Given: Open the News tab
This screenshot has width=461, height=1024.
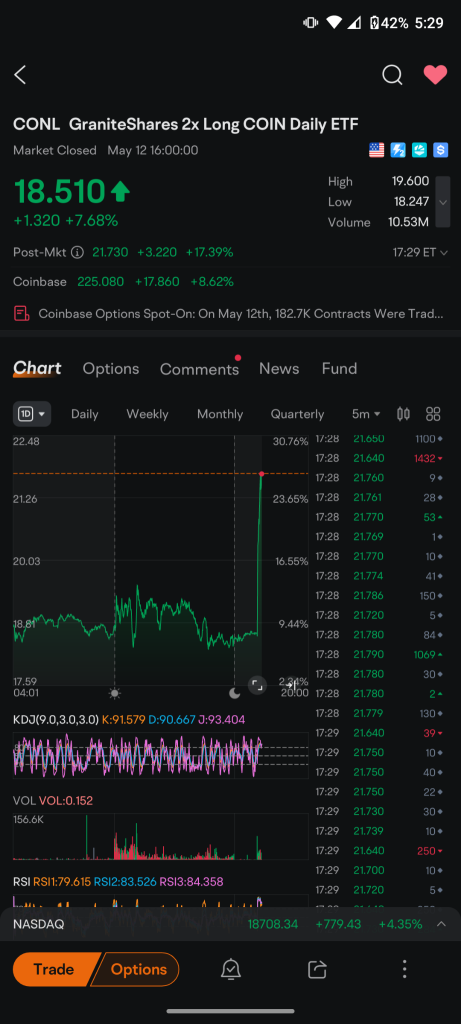Looking at the screenshot, I should pyautogui.click(x=279, y=369).
